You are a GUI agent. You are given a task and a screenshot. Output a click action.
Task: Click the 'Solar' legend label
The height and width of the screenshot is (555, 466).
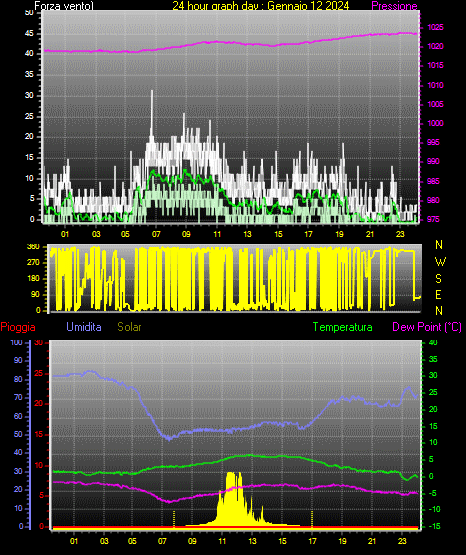tap(130, 327)
